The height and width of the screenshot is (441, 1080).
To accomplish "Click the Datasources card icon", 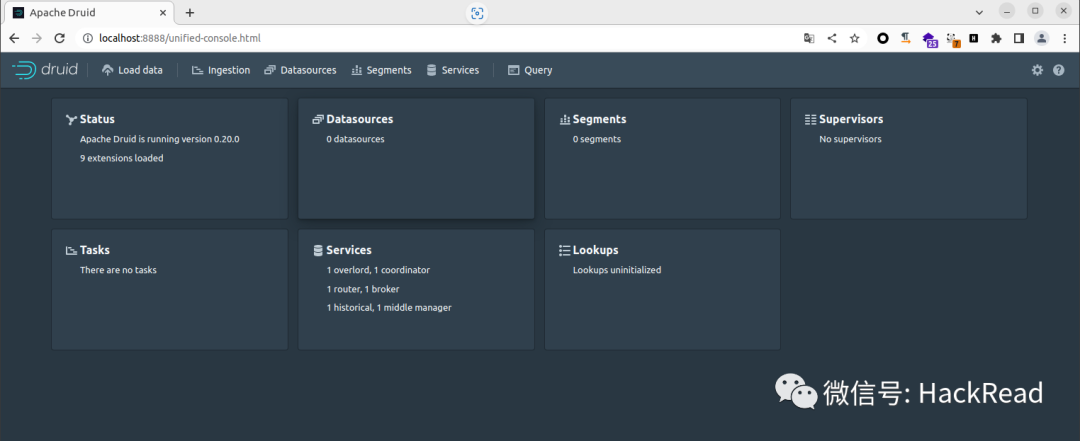I will click(x=318, y=120).
